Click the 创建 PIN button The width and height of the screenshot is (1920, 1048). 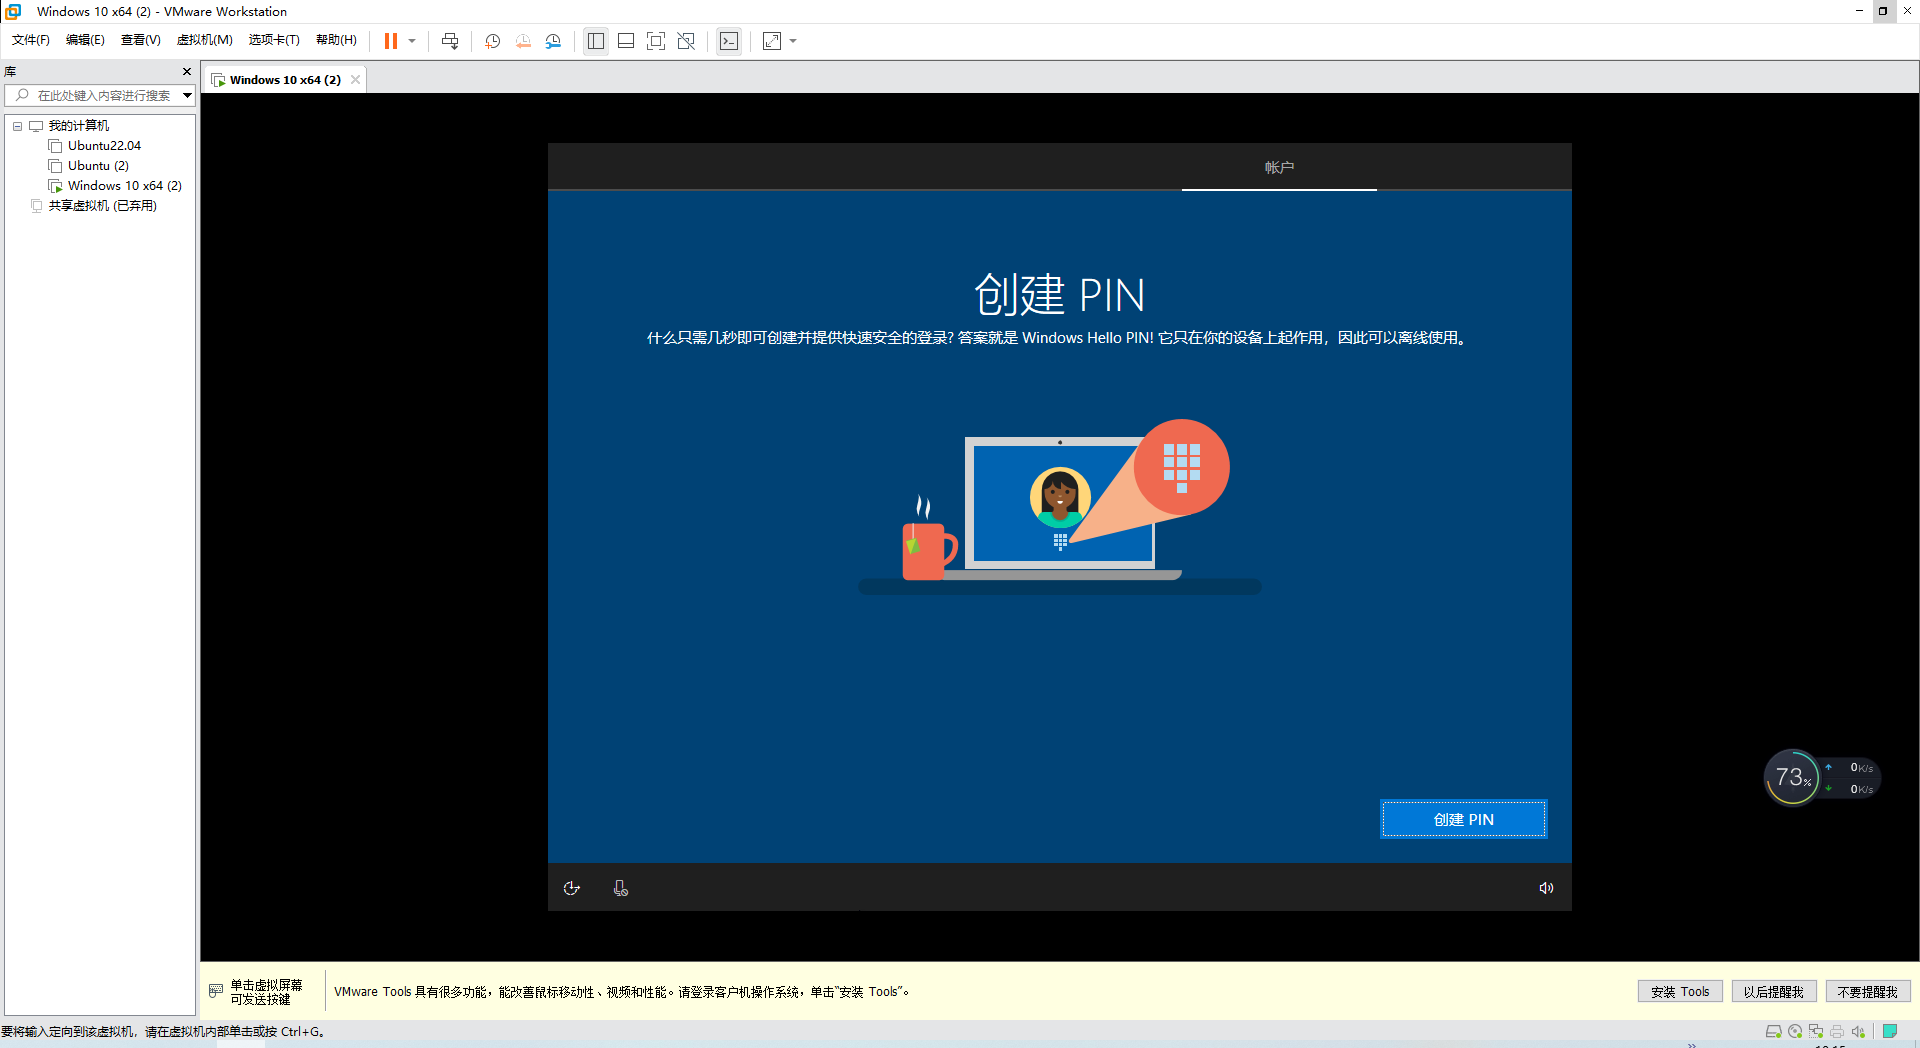[x=1464, y=819]
